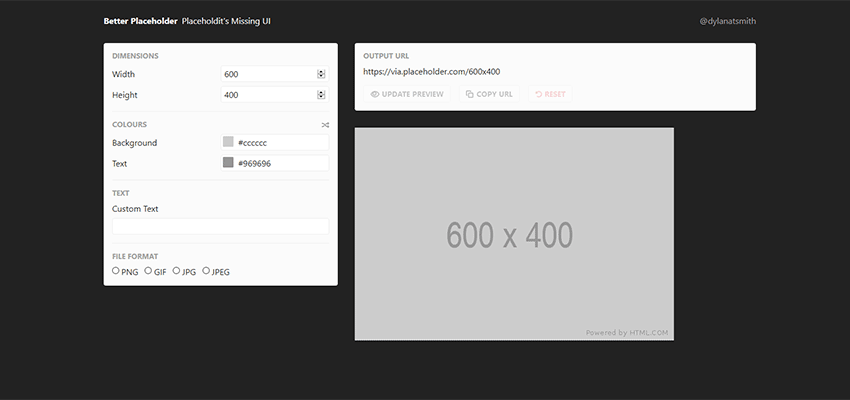The image size is (850, 400).
Task: Focus the Custom Text input field
Action: 220,227
